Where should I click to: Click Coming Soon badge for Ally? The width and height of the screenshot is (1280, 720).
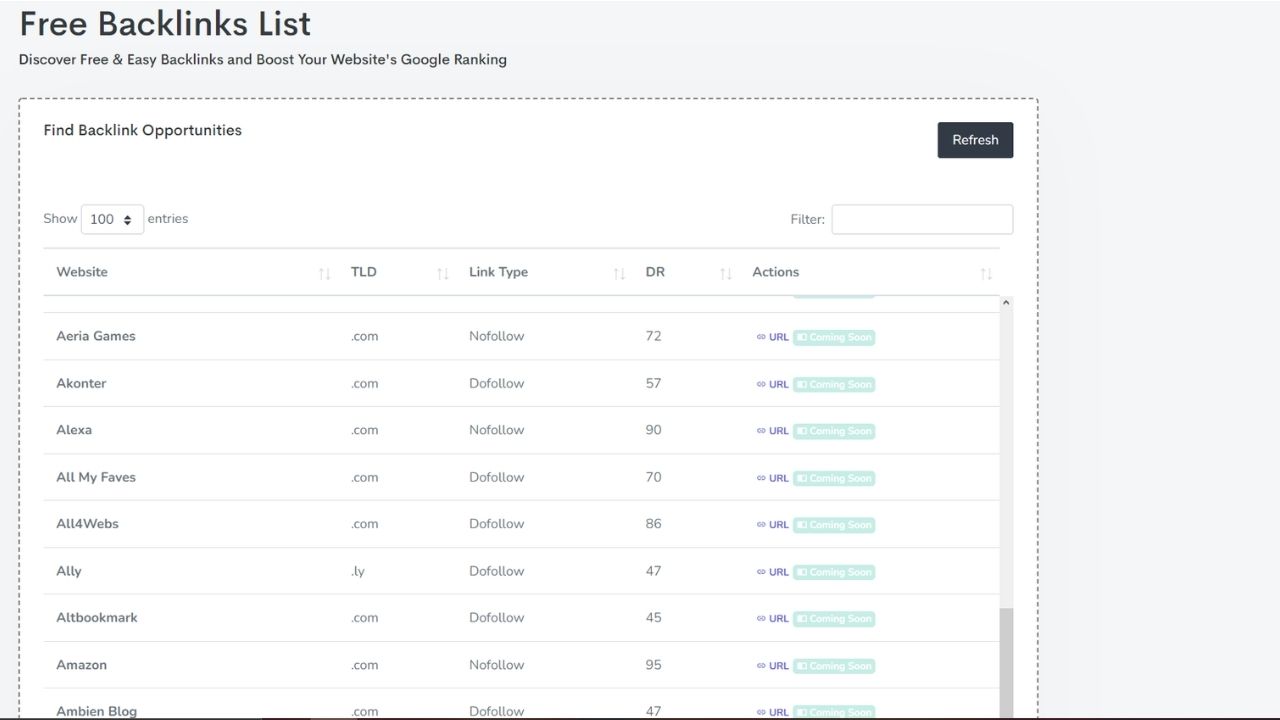[x=834, y=572]
